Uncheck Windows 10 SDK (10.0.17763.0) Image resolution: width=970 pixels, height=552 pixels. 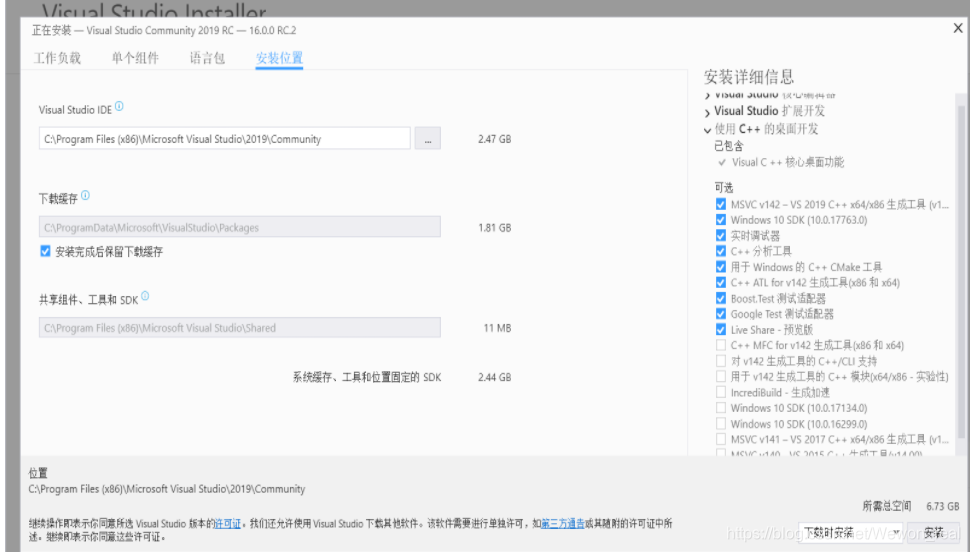(x=721, y=220)
